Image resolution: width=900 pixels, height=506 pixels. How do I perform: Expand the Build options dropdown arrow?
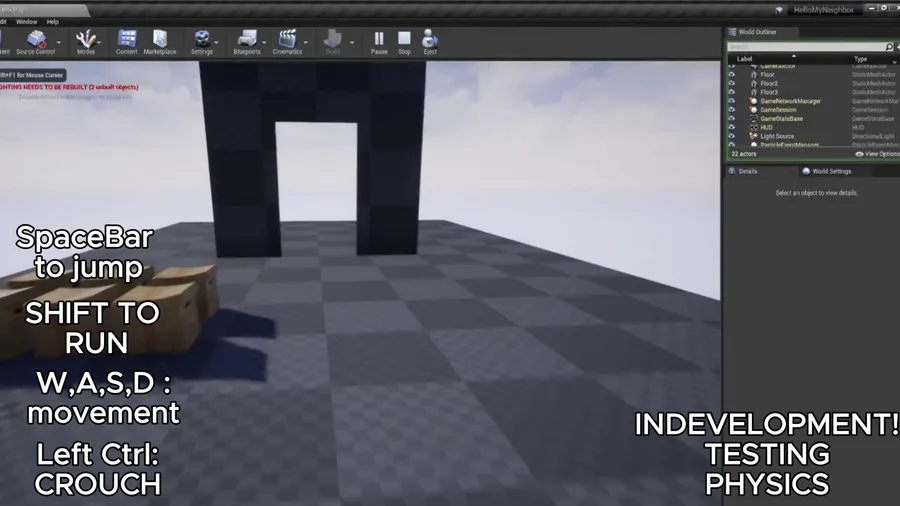[x=352, y=42]
